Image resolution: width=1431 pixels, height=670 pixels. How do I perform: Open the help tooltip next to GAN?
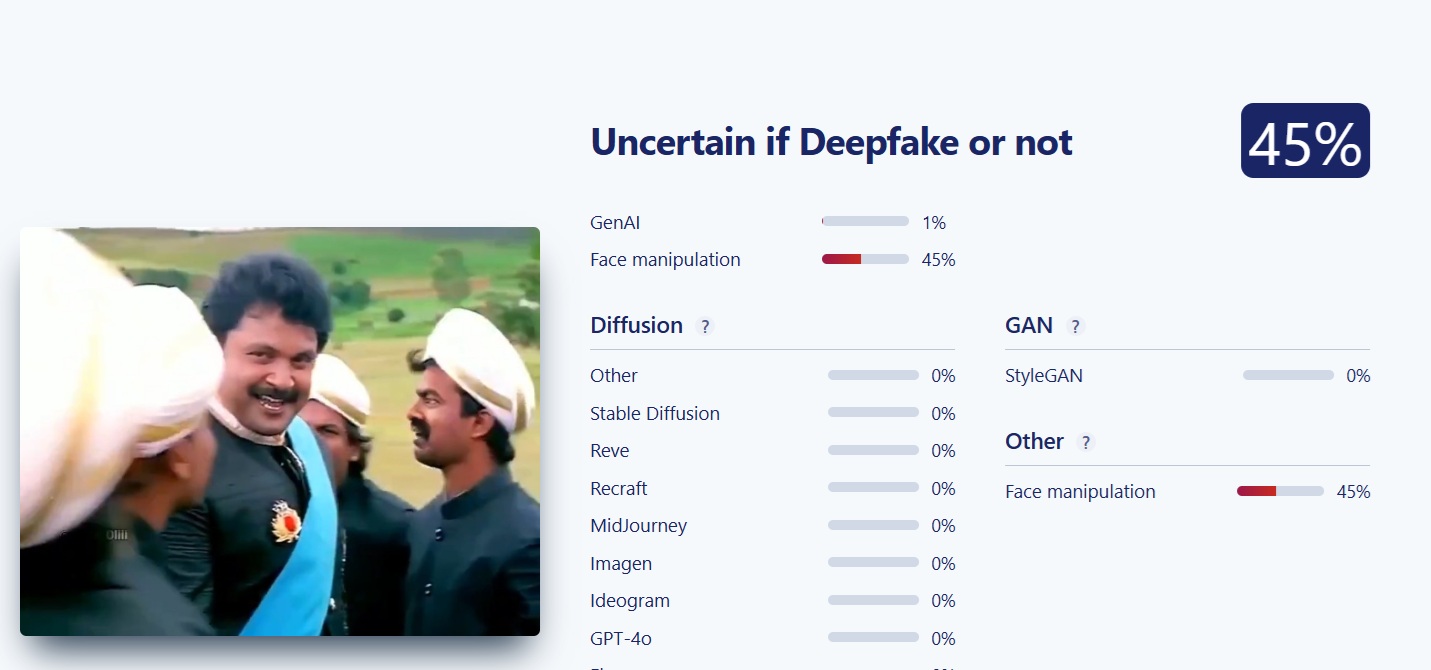1075,326
